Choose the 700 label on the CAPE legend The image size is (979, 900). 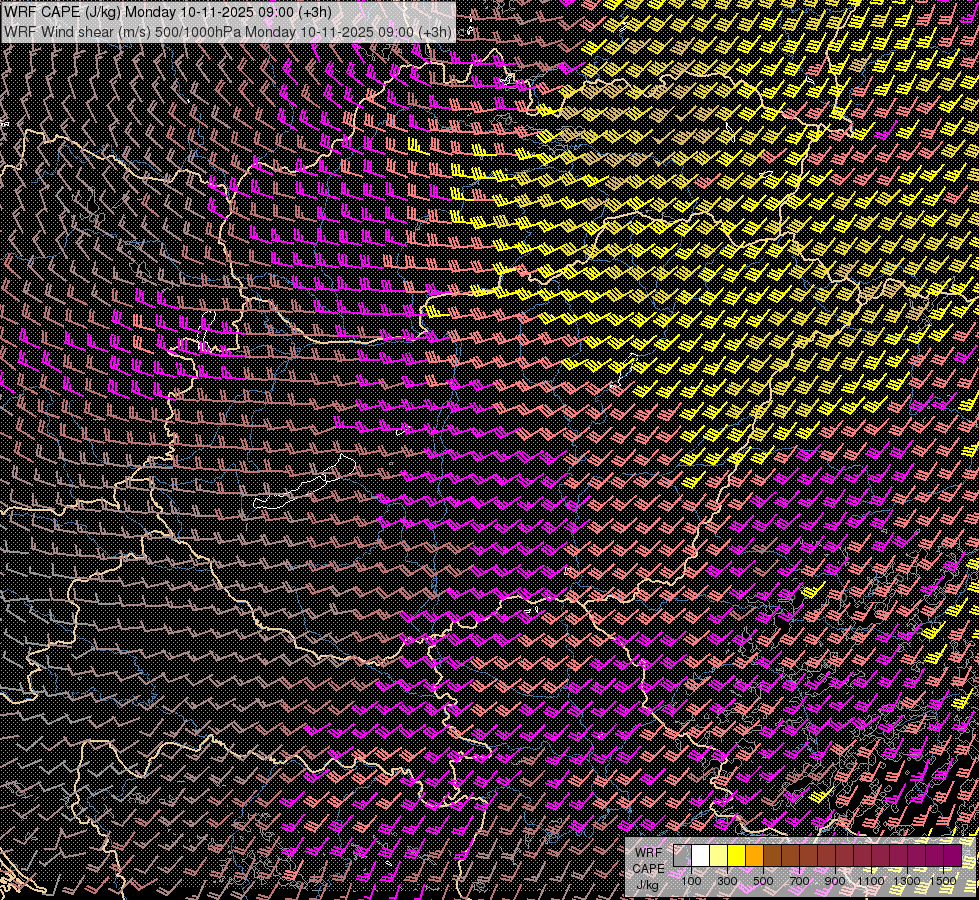[x=799, y=881]
